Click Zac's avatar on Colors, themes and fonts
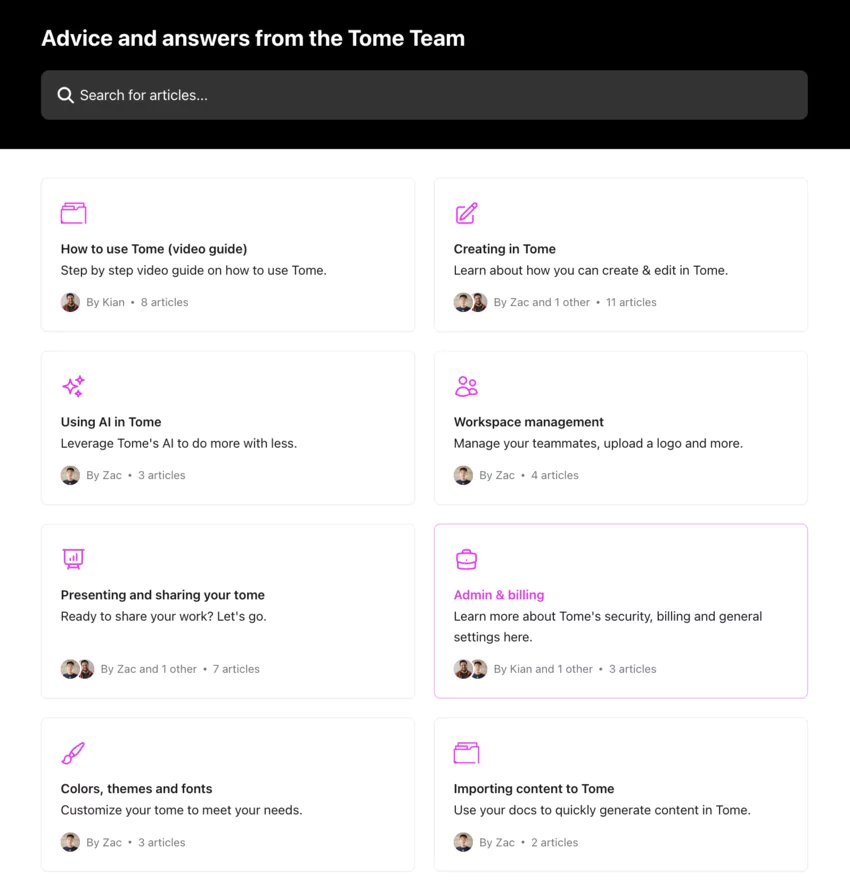The height and width of the screenshot is (890, 850). click(70, 841)
